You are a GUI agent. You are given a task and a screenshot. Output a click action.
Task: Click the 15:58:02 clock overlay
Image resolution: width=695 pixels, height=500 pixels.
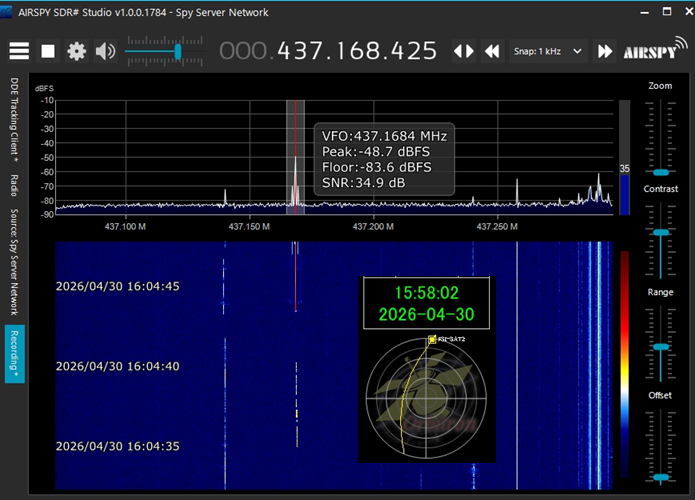click(426, 293)
